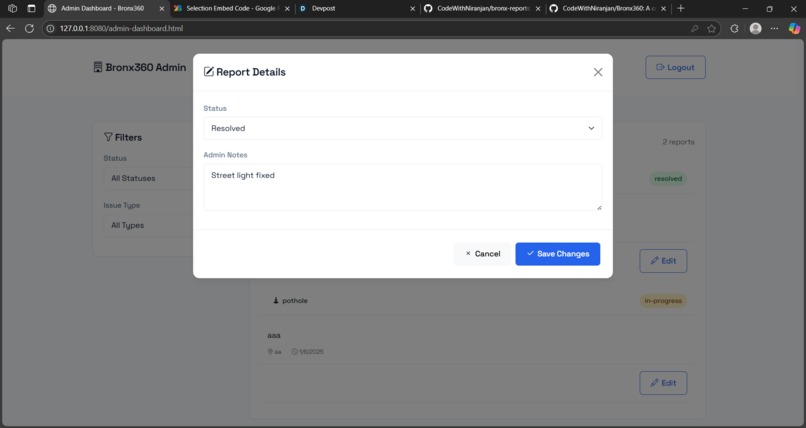The width and height of the screenshot is (806, 428).
Task: Close the Report Details modal with X
Action: pyautogui.click(x=598, y=72)
